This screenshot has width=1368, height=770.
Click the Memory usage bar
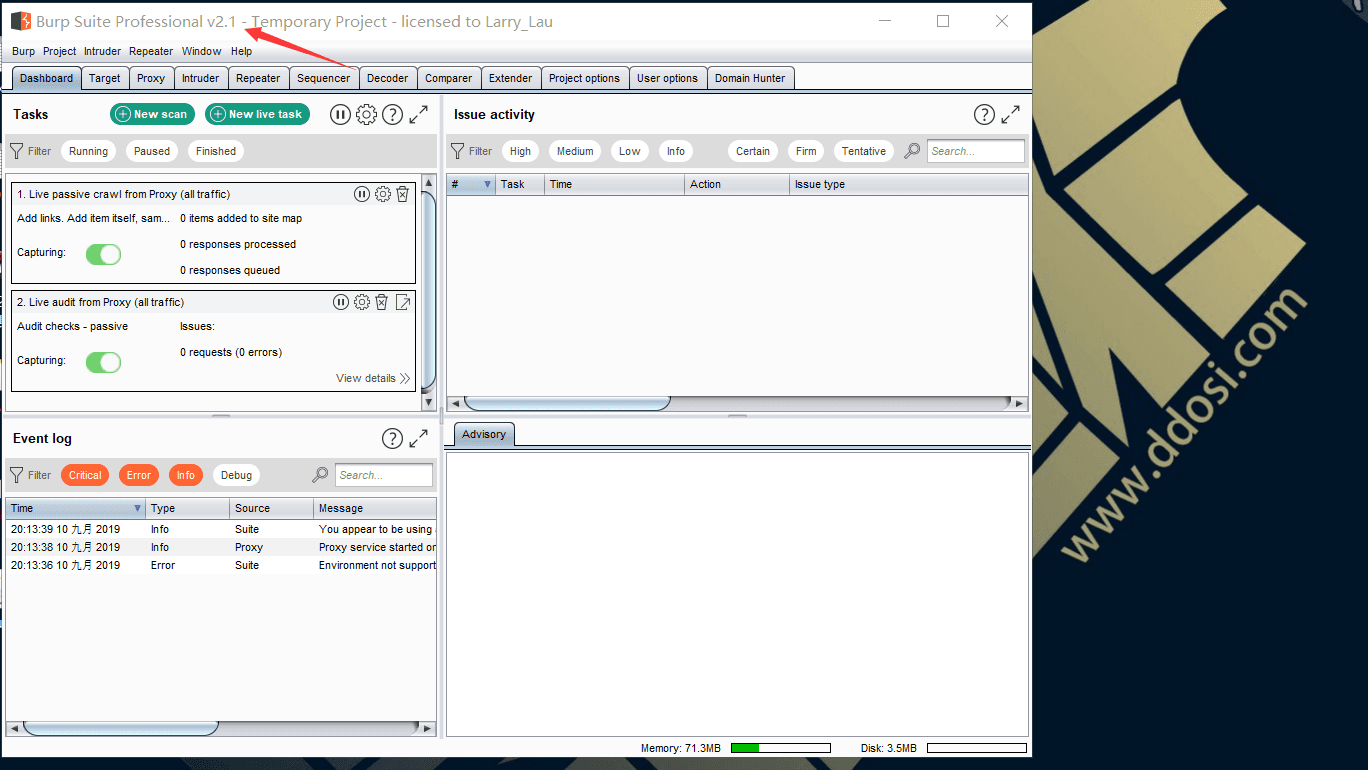coord(781,748)
